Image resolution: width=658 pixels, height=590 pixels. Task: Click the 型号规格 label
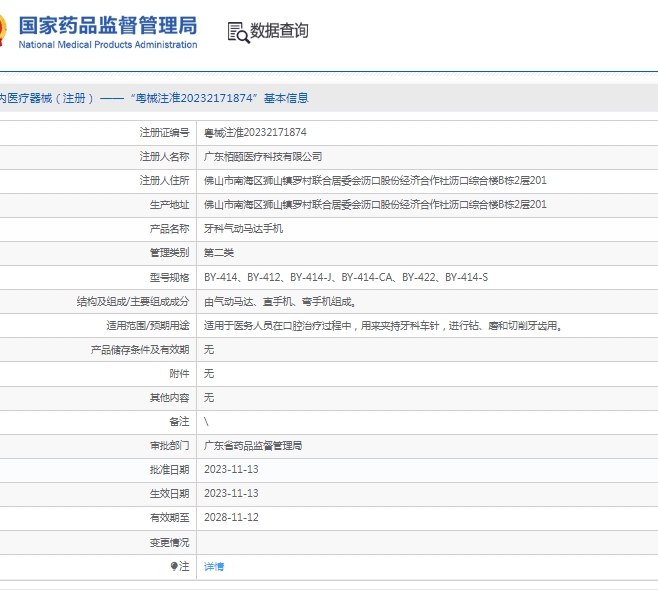tap(170, 277)
